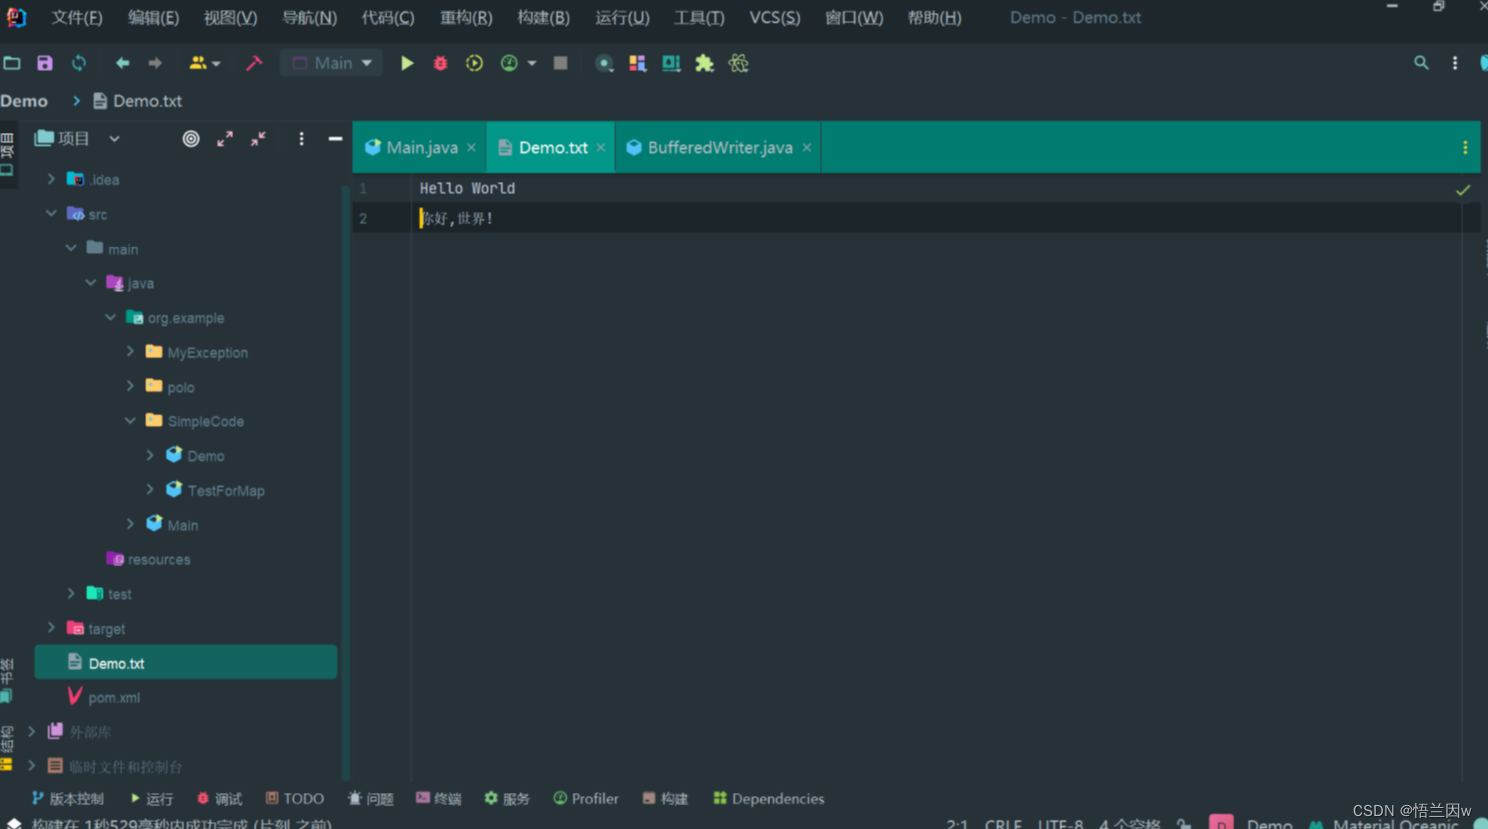The height and width of the screenshot is (829, 1488).
Task: Open the Dependencies tool window
Action: (x=768, y=798)
